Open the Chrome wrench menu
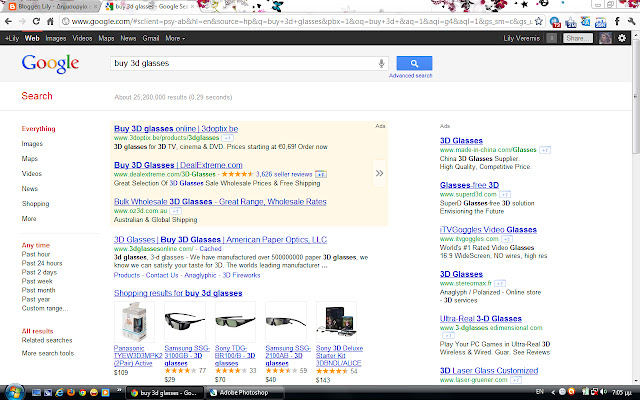 coord(631,21)
